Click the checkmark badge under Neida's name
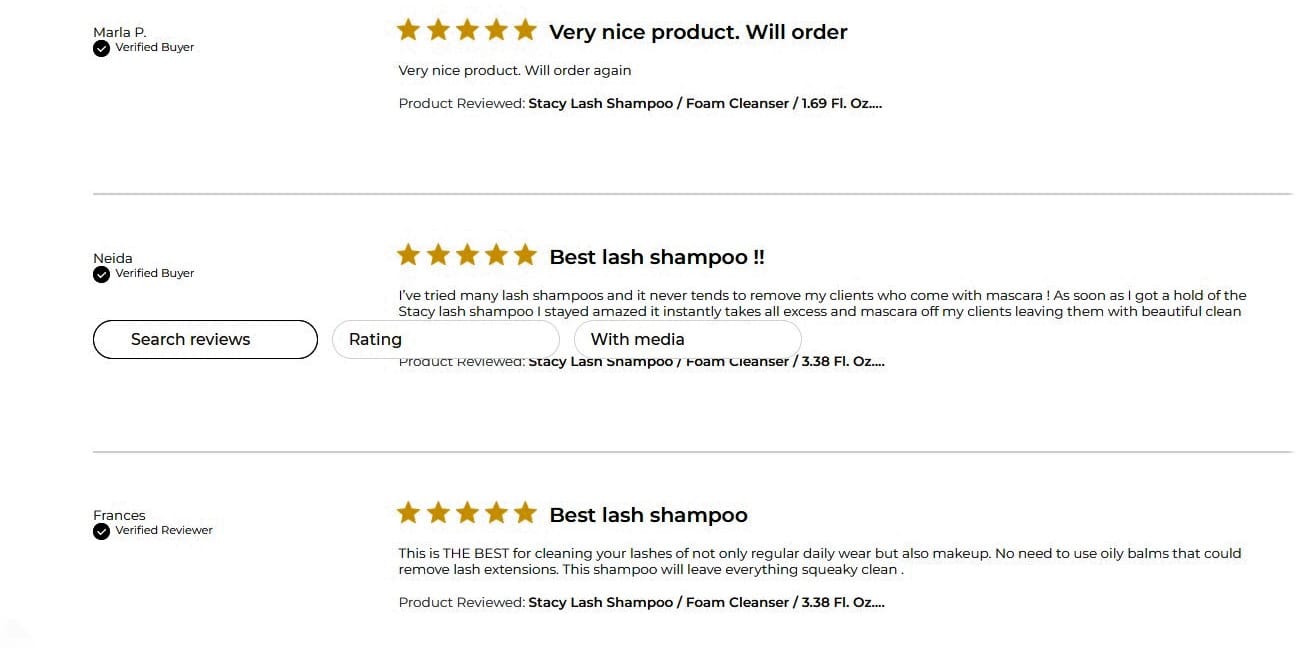The height and width of the screenshot is (648, 1296). tap(101, 274)
